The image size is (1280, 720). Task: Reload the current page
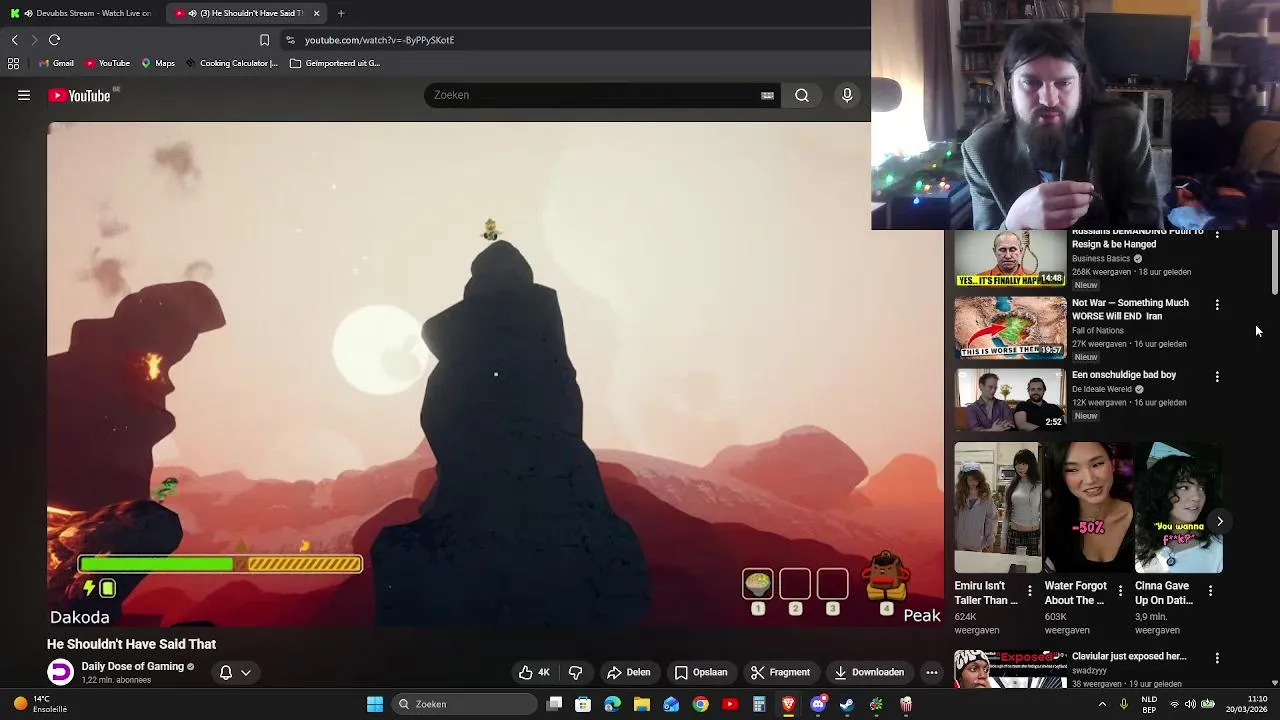coord(55,40)
